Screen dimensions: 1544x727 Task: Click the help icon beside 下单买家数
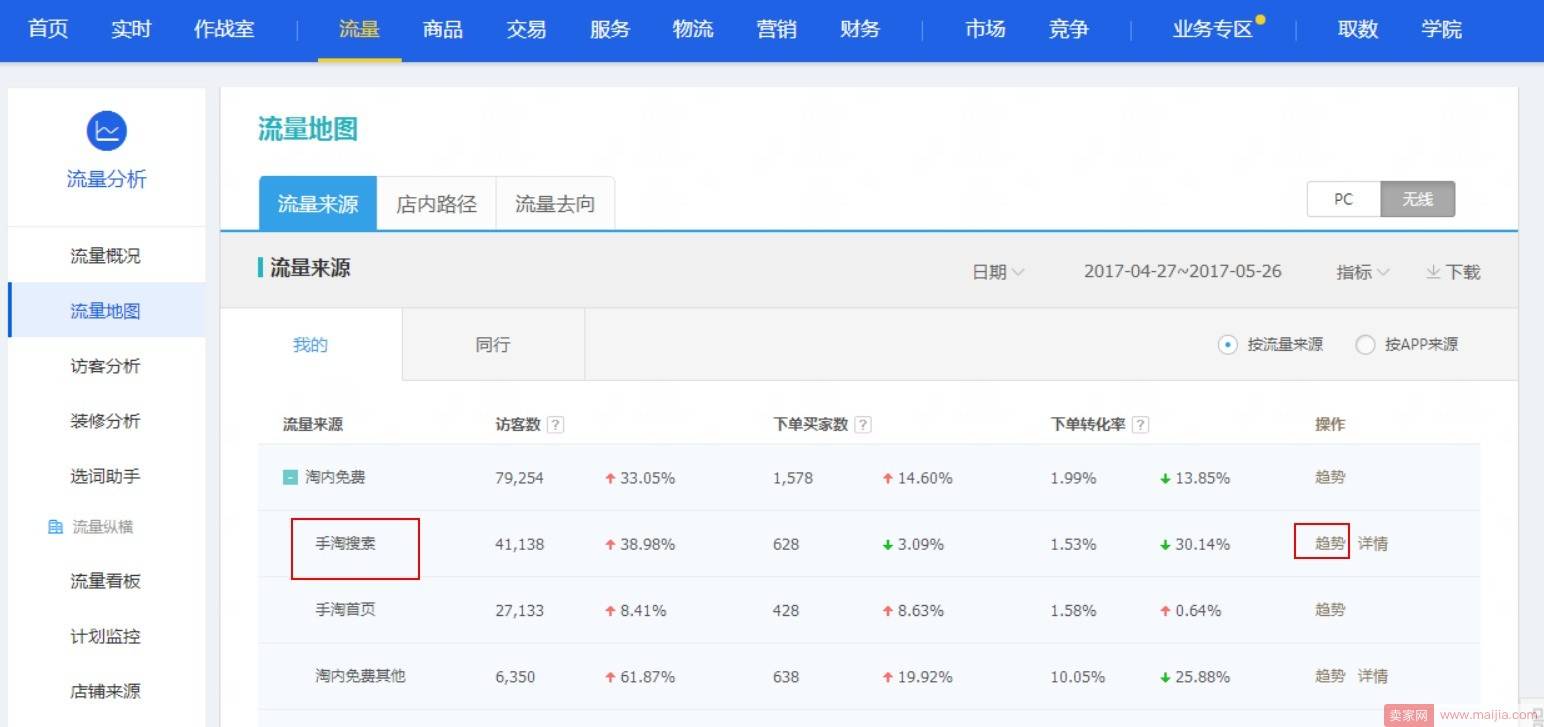(863, 424)
